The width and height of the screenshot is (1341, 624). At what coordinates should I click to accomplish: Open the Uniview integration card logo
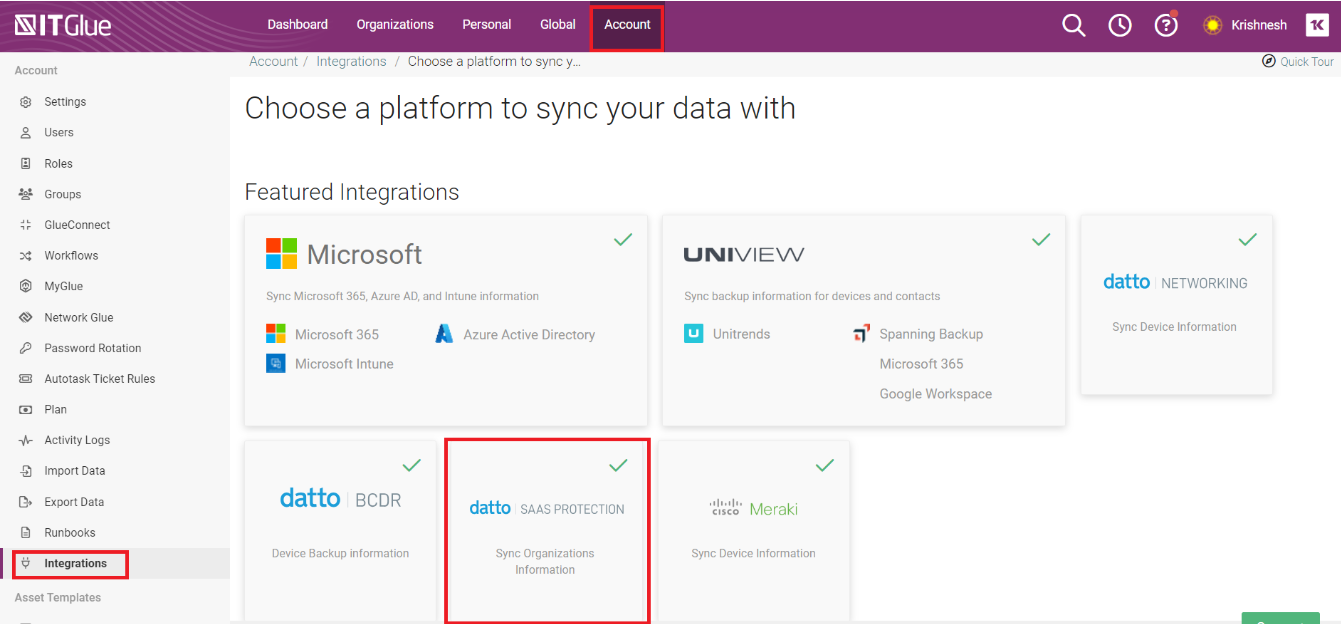tap(744, 254)
